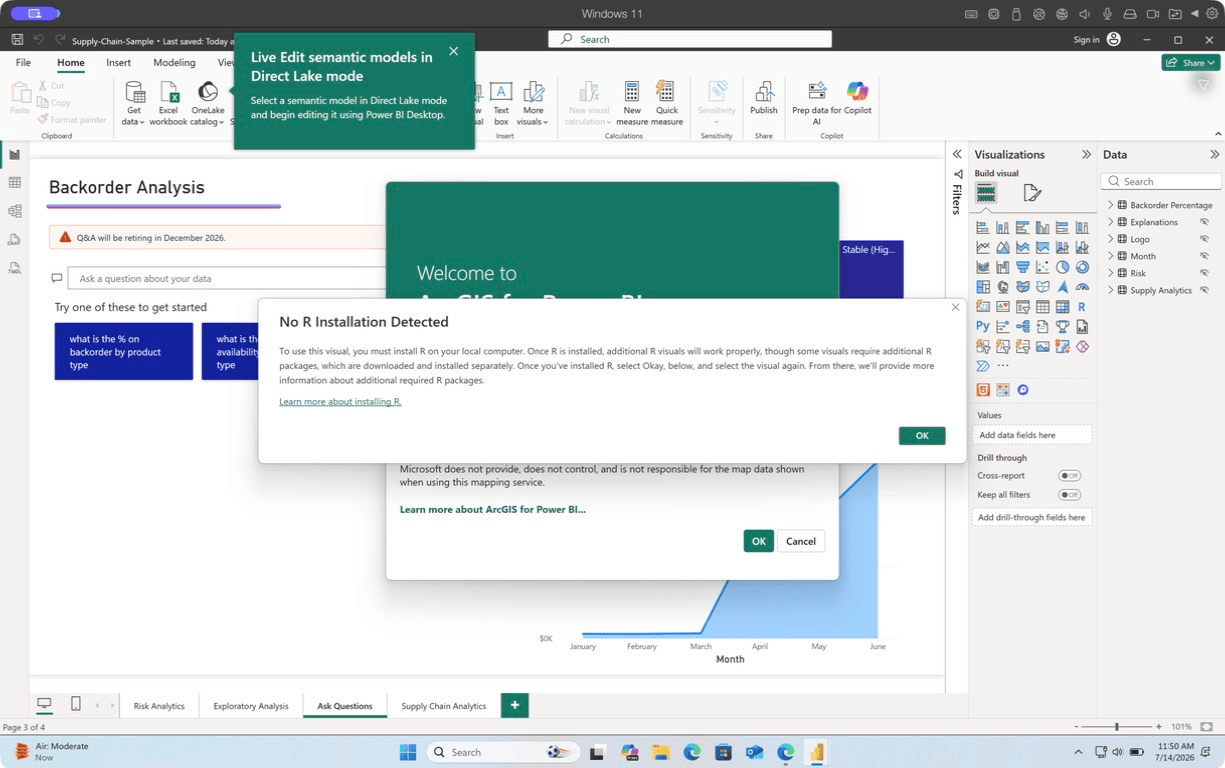Choose the Power Automate visual icon
1225x768 pixels.
click(x=983, y=366)
